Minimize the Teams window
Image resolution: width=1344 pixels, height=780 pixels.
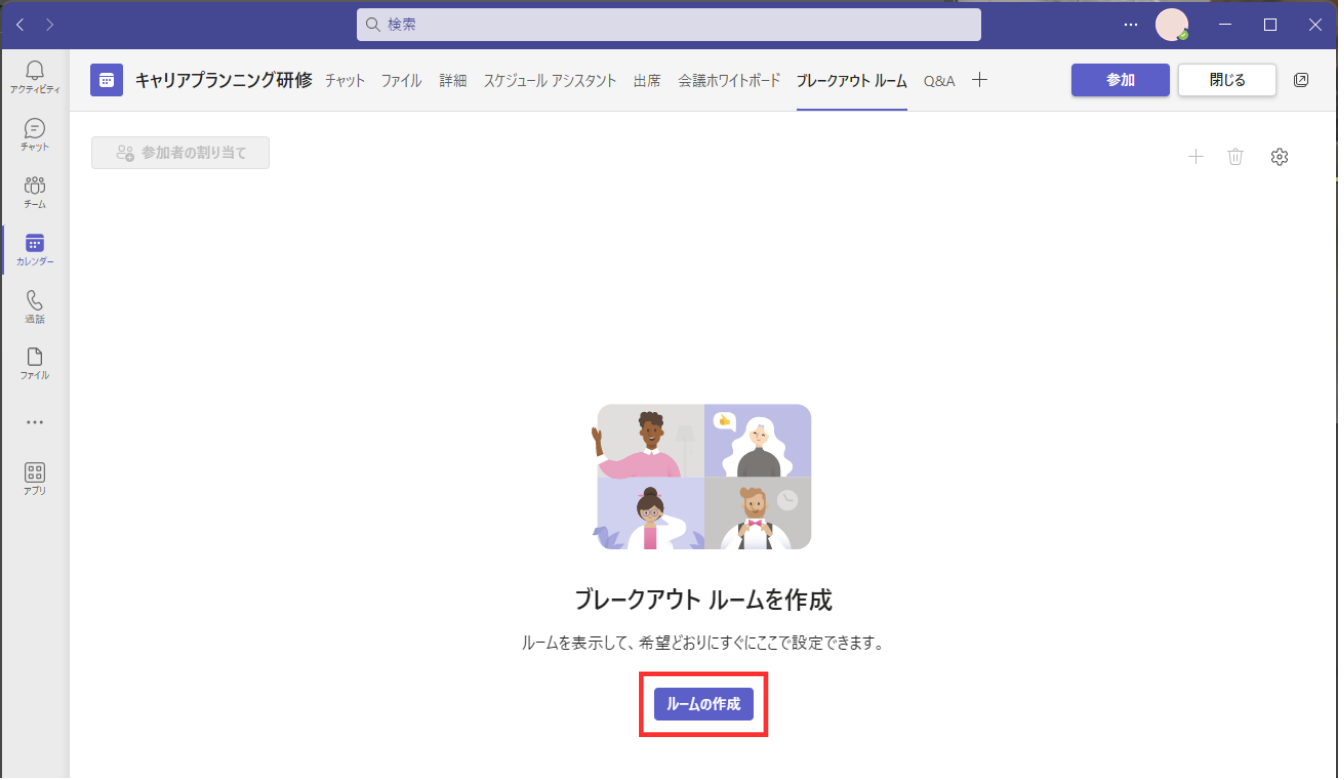(x=1227, y=25)
